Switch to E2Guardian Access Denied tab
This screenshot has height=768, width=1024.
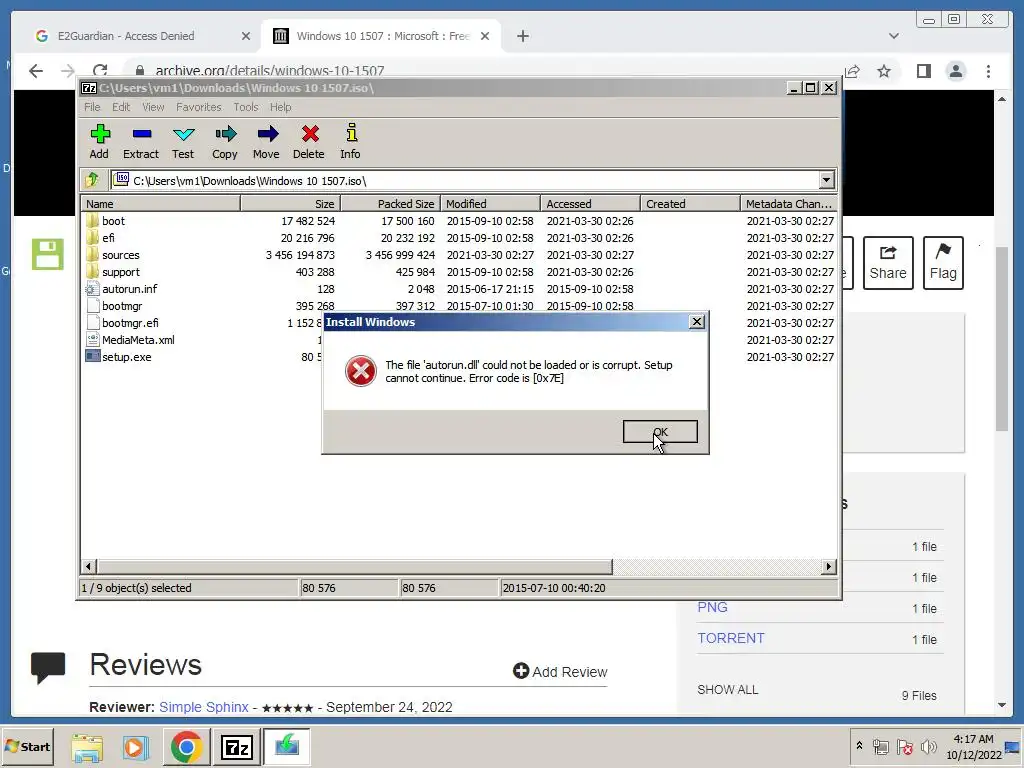[126, 36]
